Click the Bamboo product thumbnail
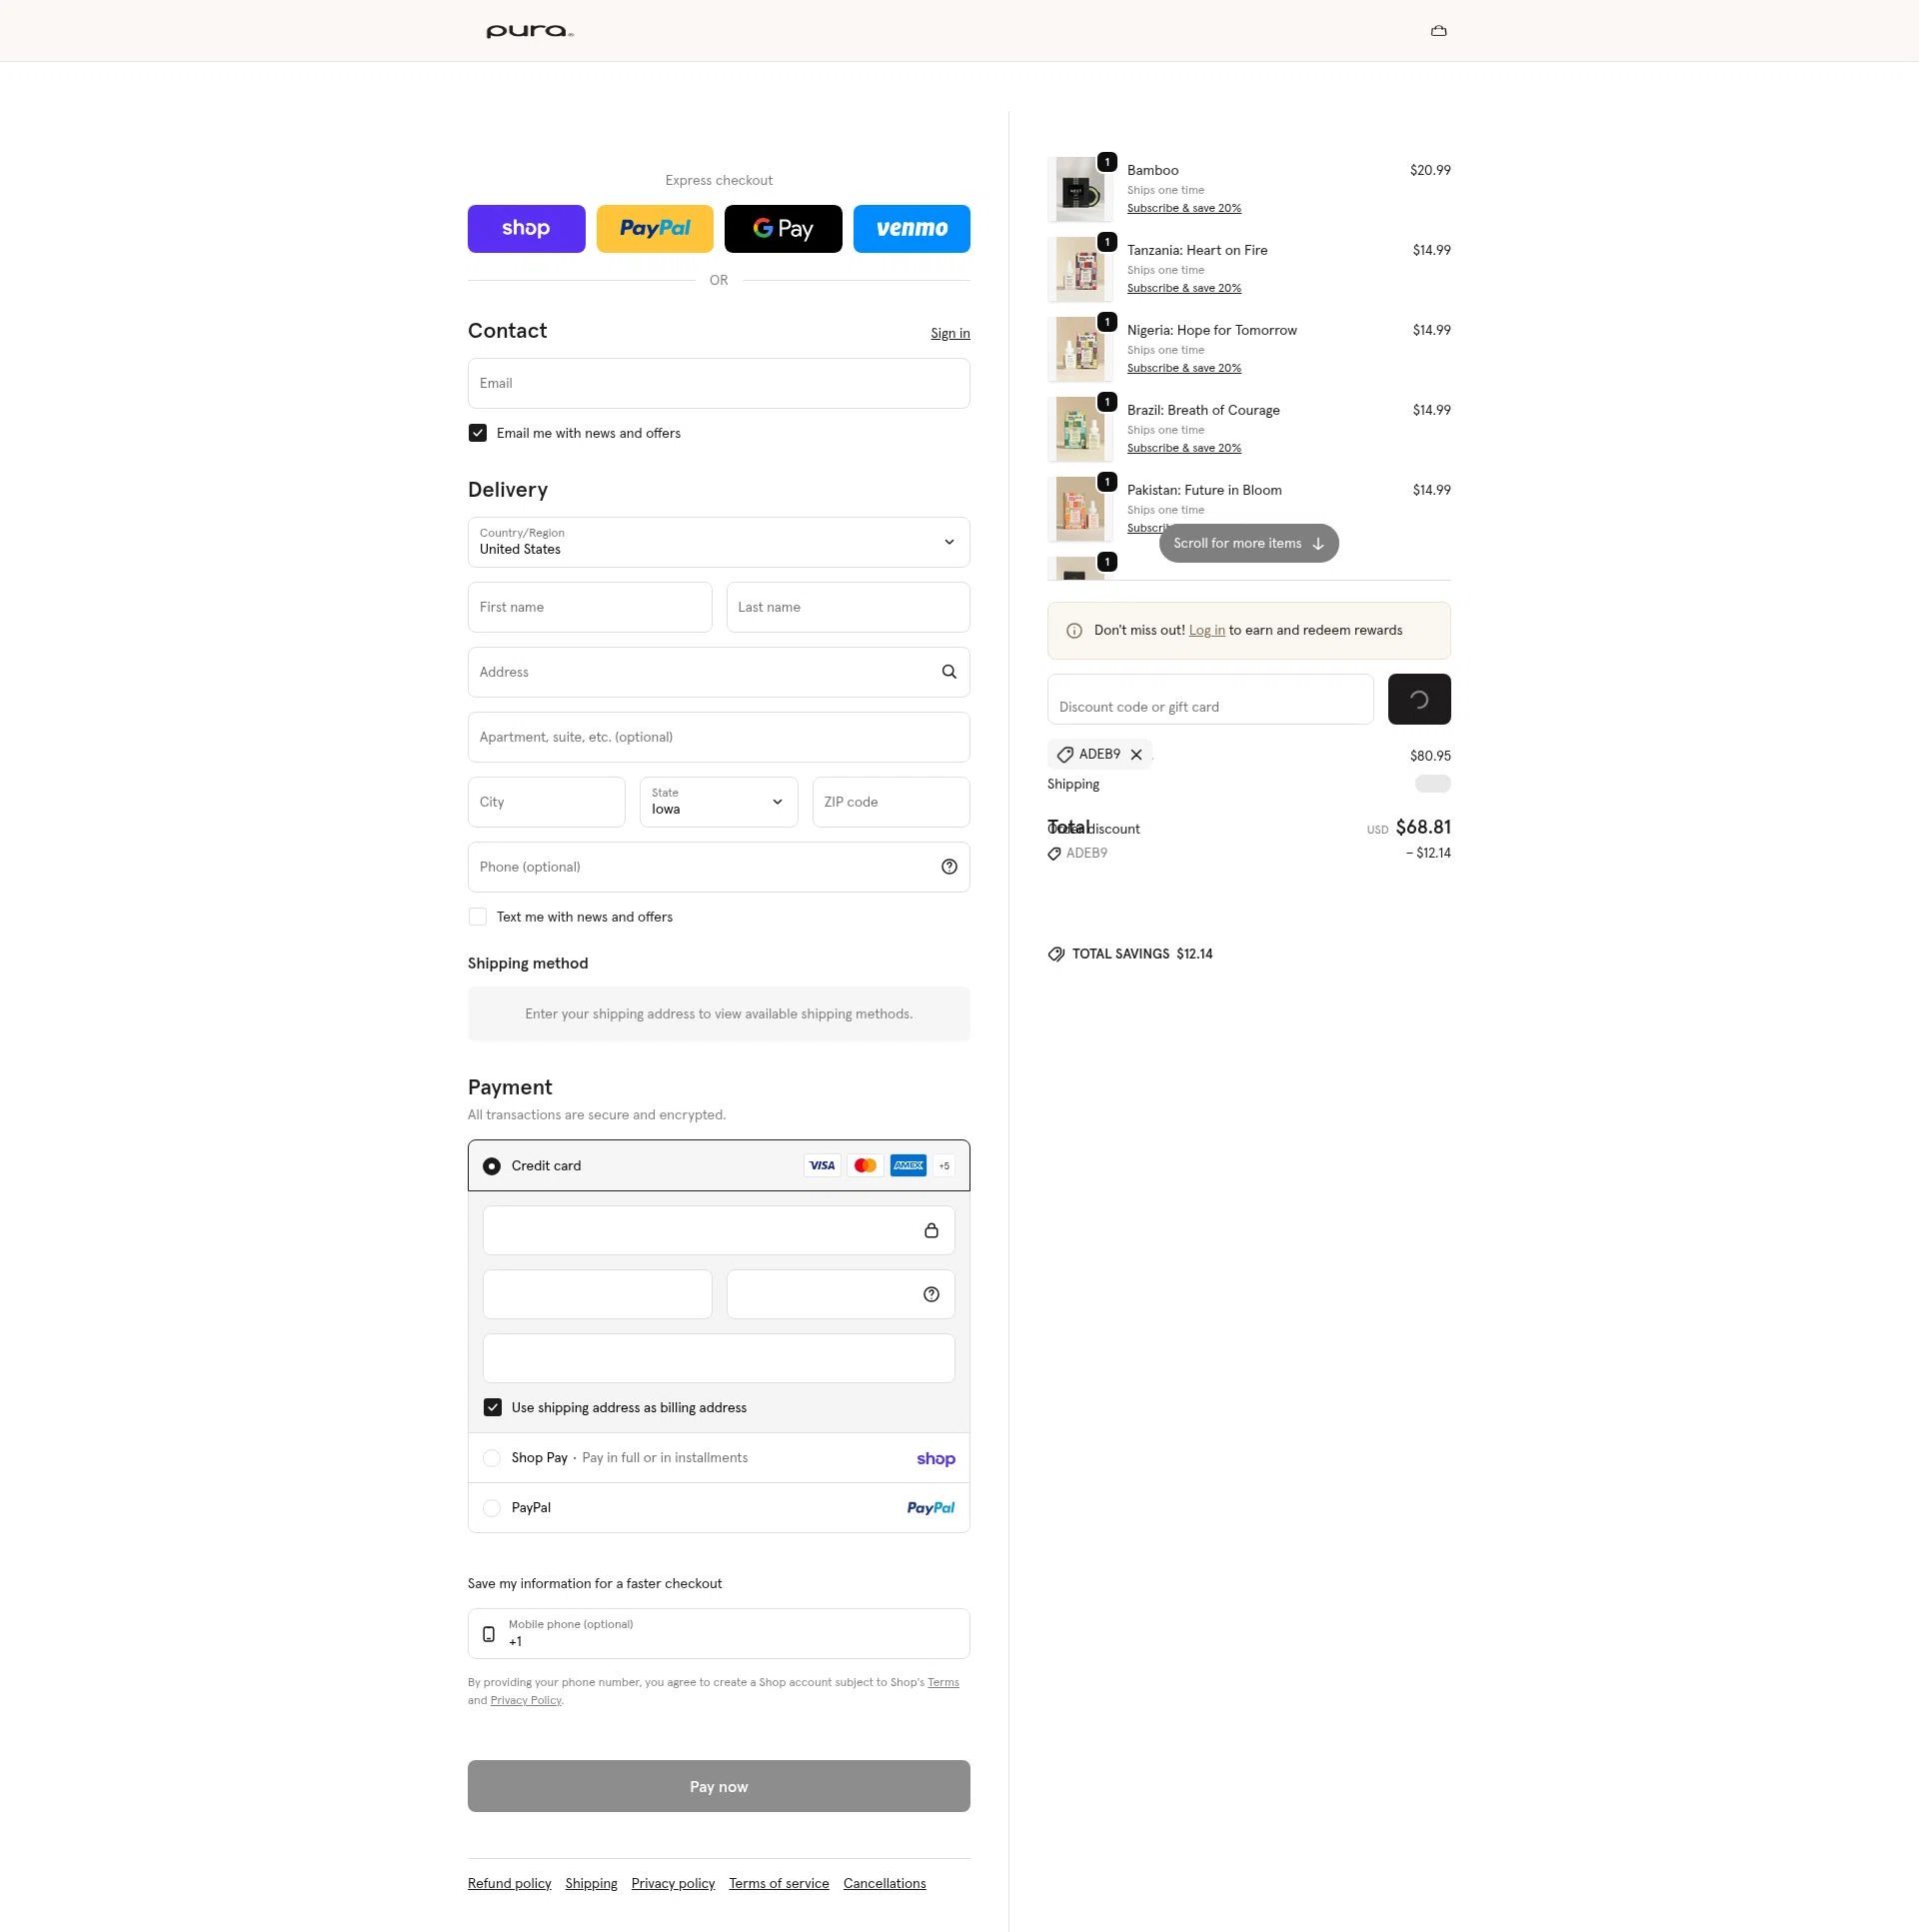Image resolution: width=1919 pixels, height=1932 pixels. coord(1080,190)
